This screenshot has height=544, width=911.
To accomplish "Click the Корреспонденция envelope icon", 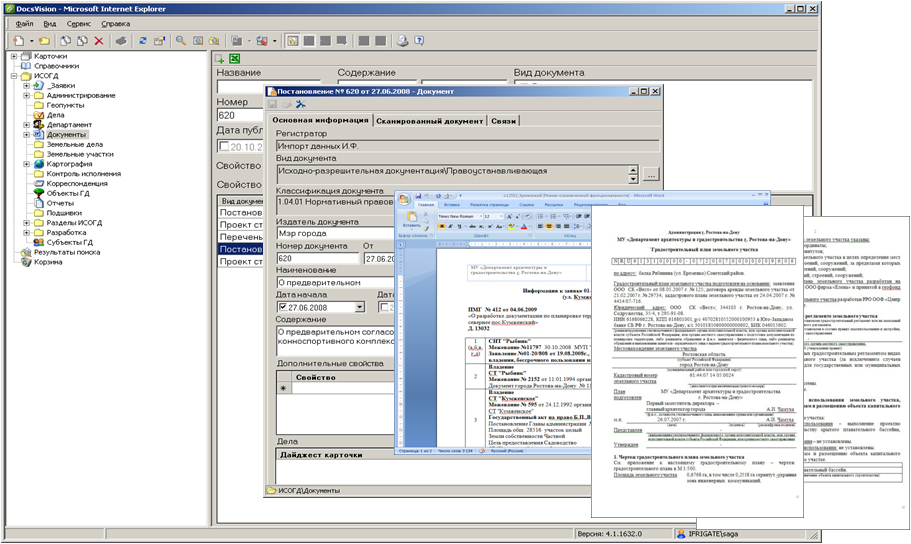I will tap(38, 184).
